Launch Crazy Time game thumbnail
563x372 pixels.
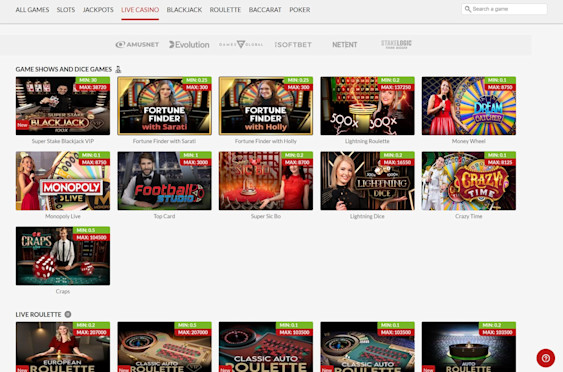469,181
